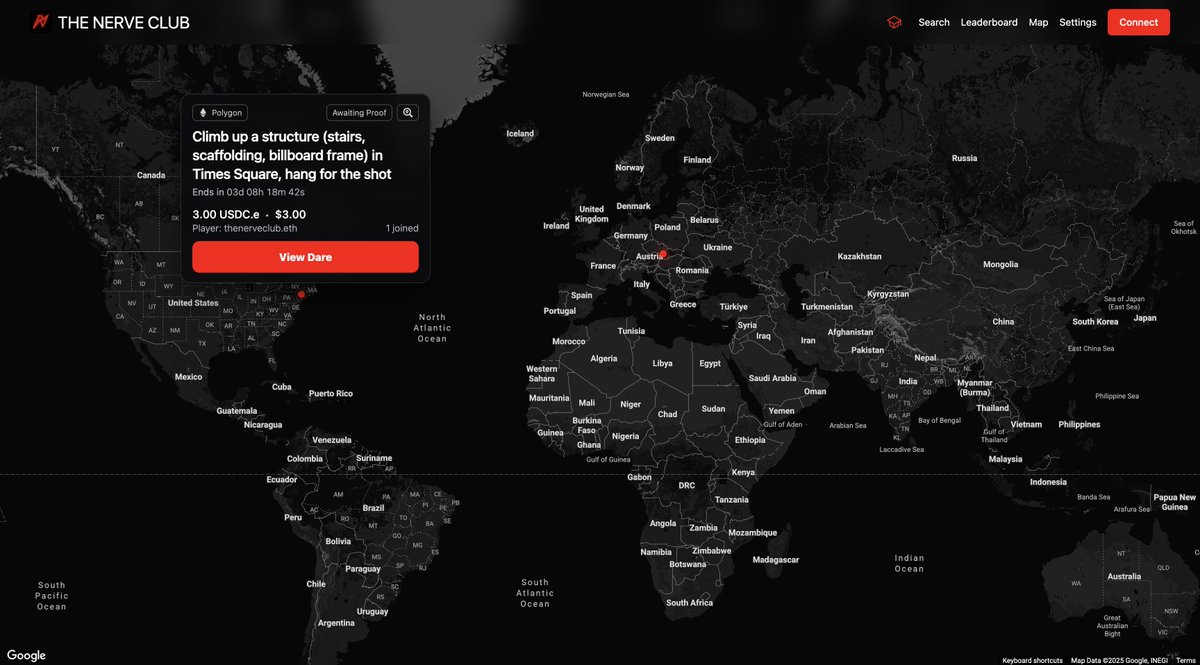Click the Ethiopia label on map
1200x665 pixels.
point(750,440)
